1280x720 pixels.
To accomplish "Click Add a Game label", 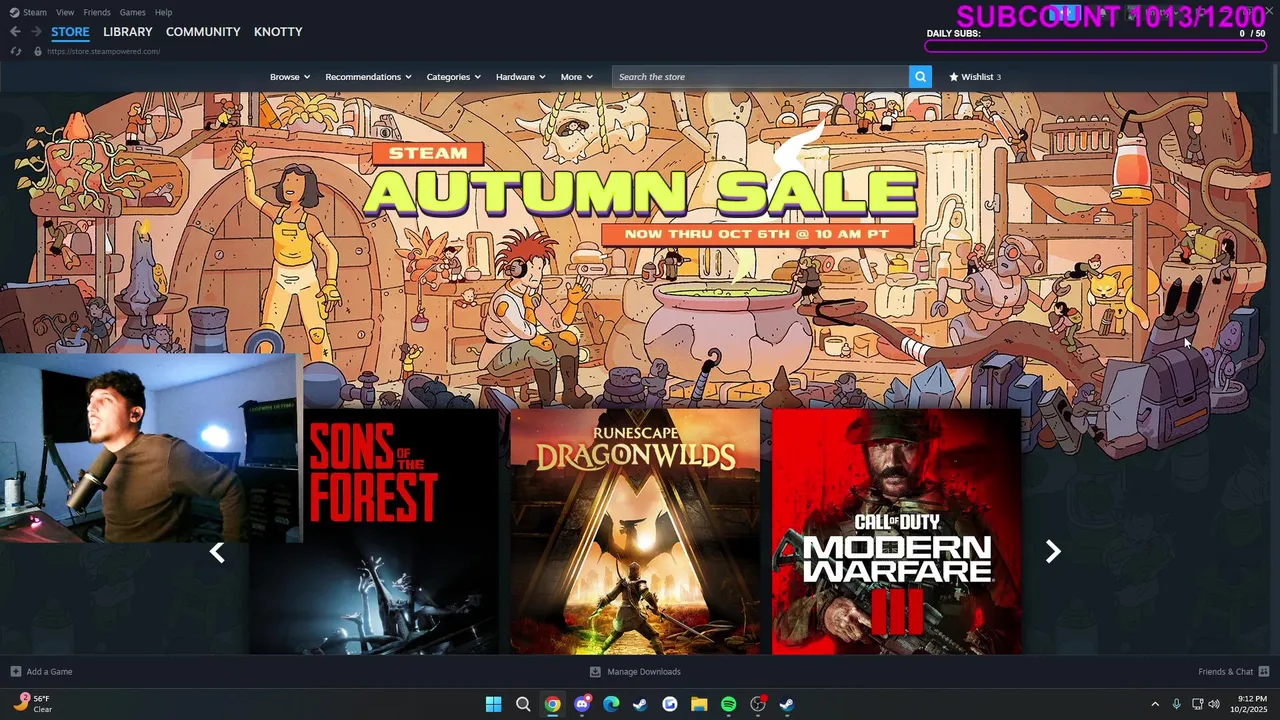I will (x=49, y=672).
